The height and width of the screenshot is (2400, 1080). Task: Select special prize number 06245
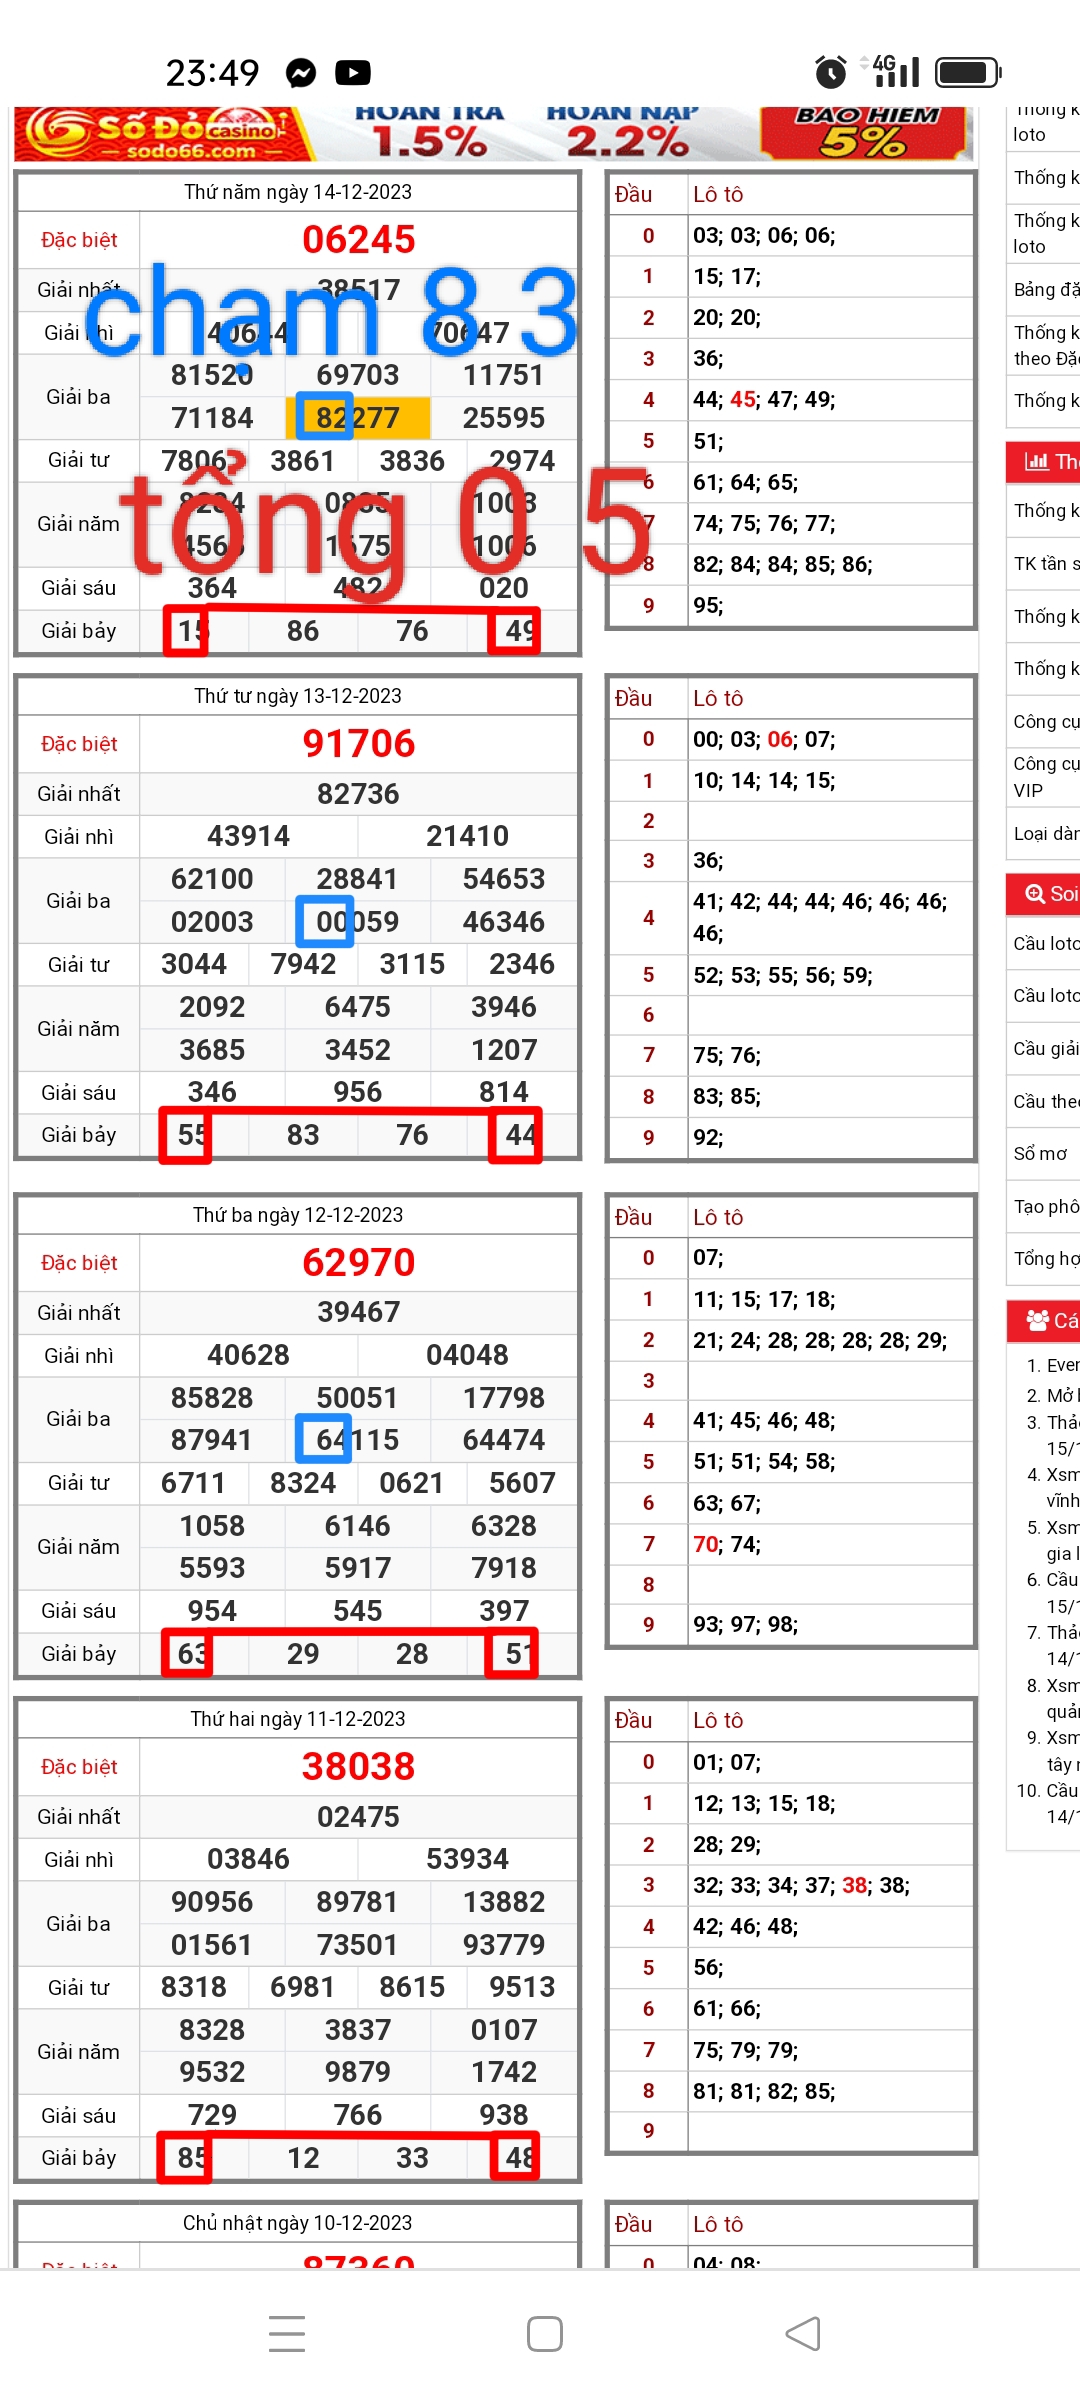click(x=358, y=239)
